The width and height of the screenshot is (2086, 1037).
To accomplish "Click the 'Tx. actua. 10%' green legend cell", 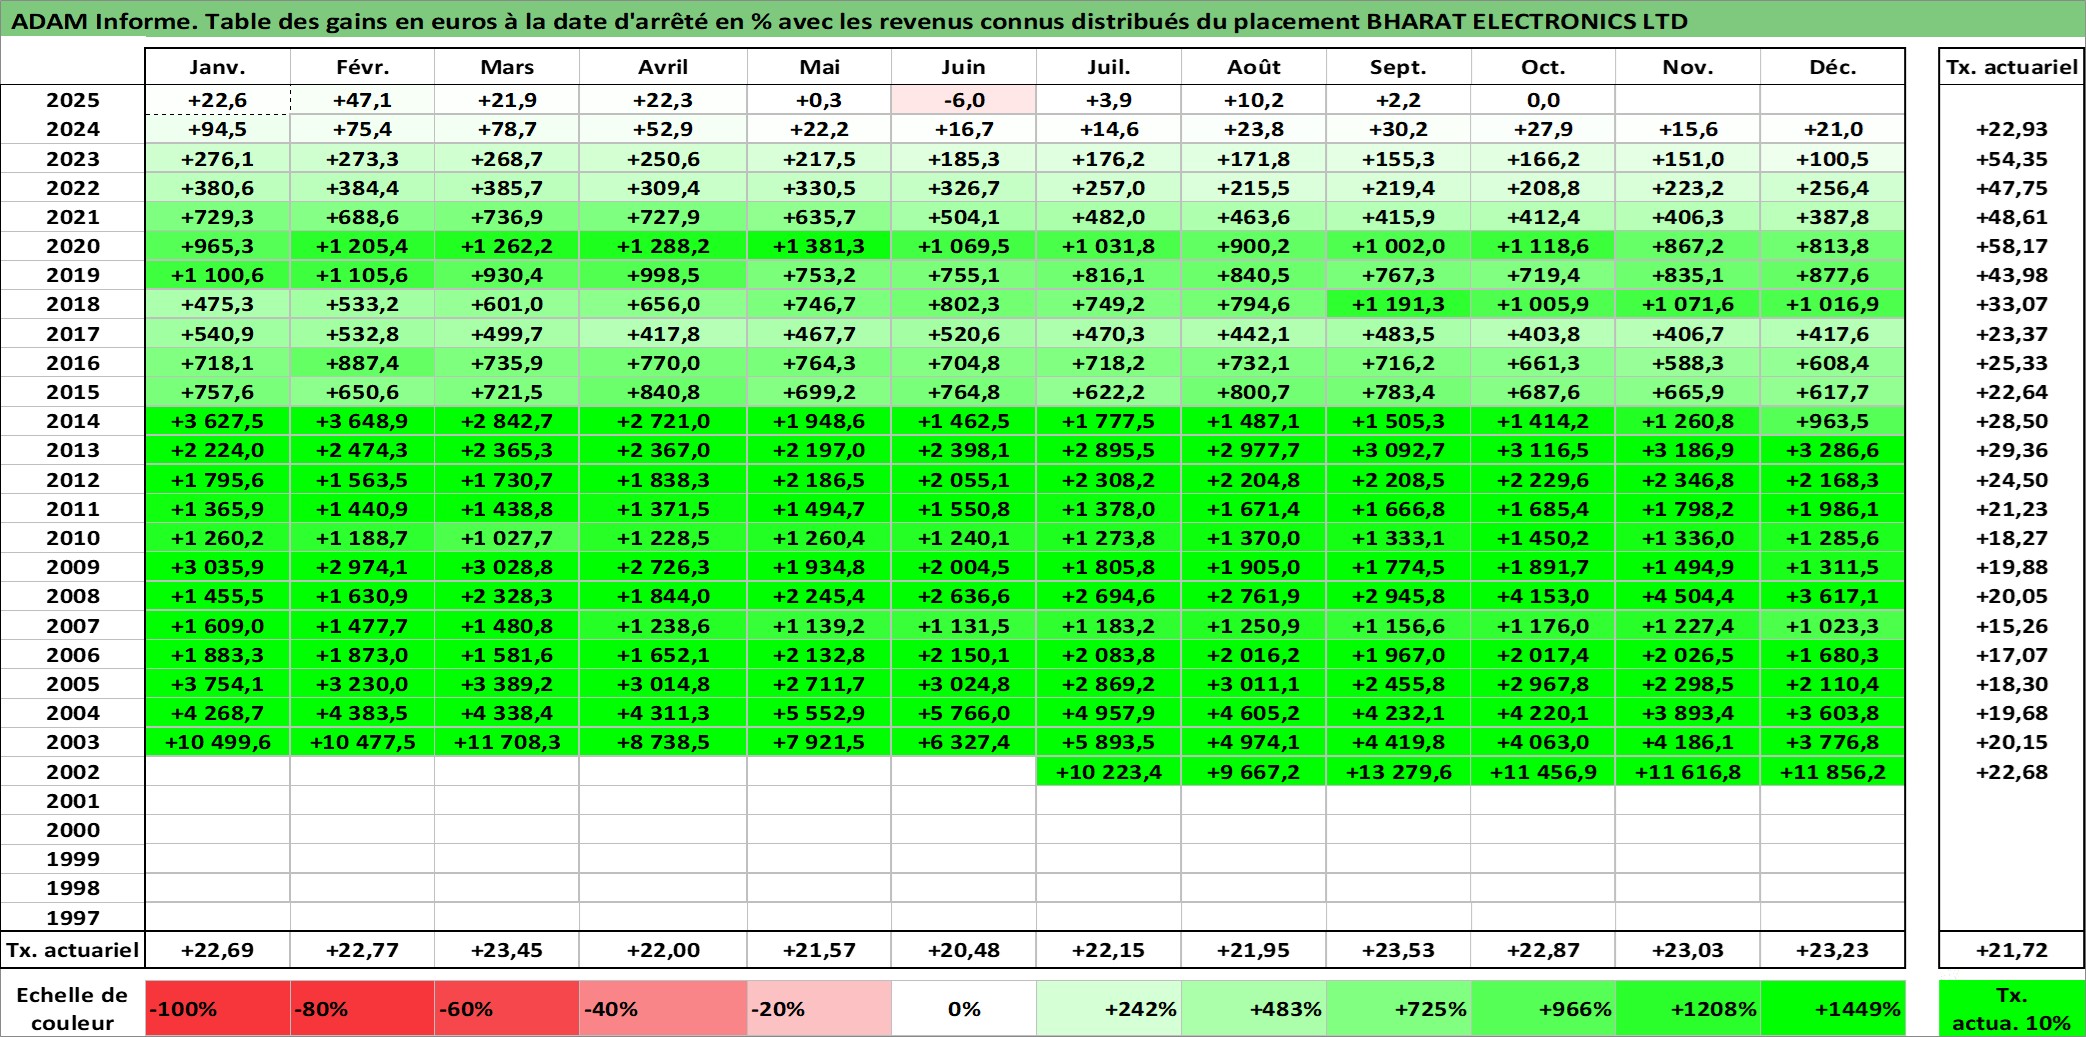I will (x=2012, y=1008).
